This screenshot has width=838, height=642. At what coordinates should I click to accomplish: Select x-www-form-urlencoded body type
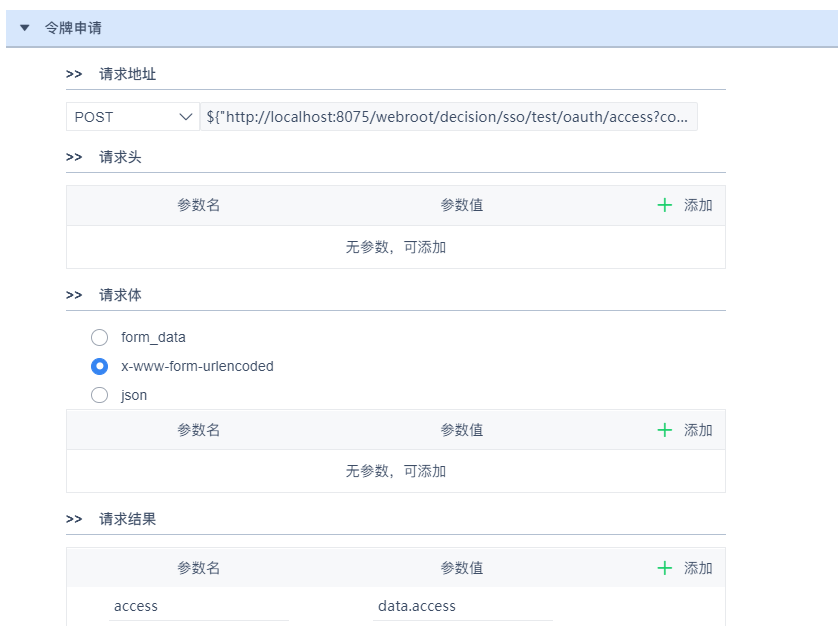[99, 366]
